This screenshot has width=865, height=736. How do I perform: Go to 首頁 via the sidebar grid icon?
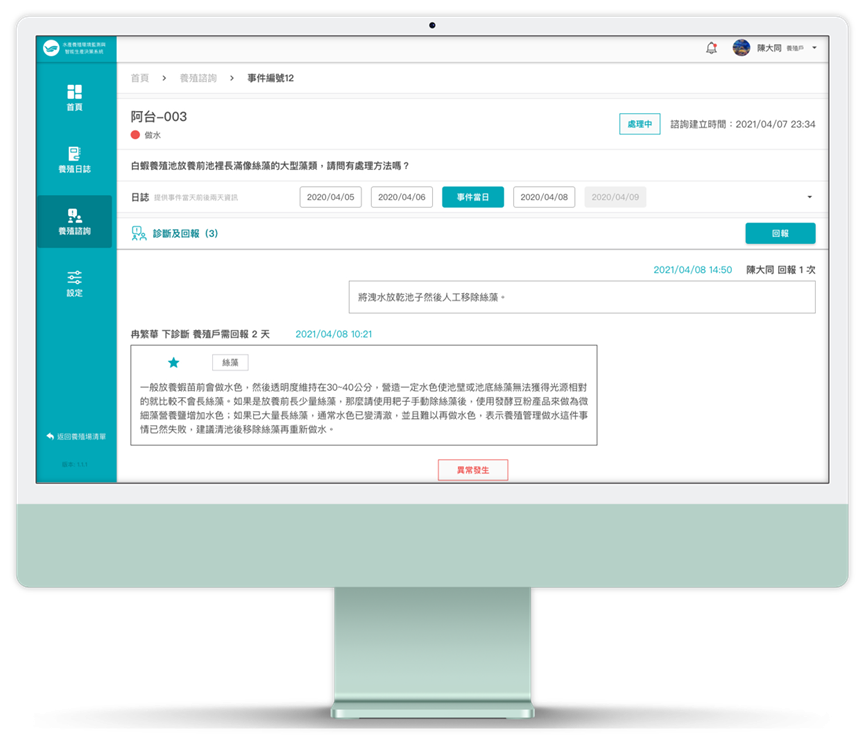click(x=75, y=92)
